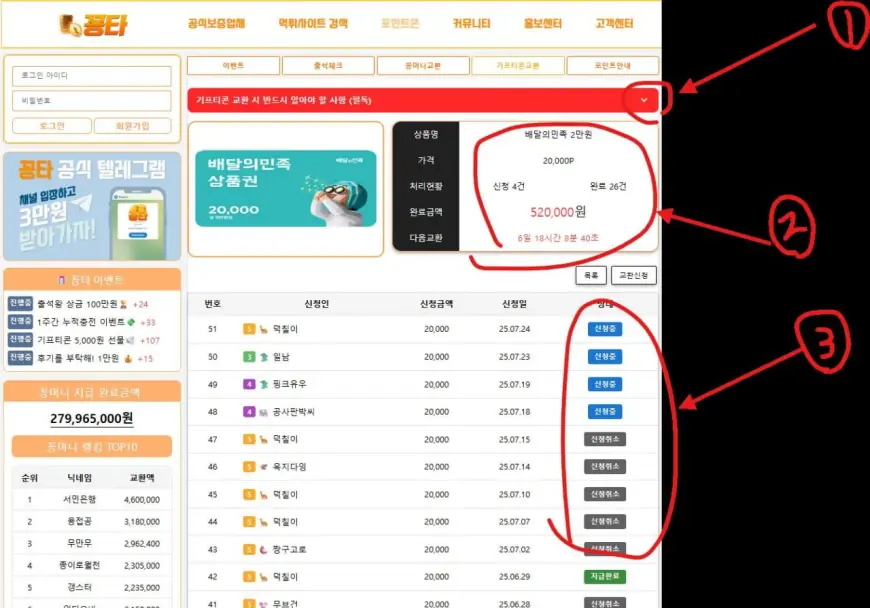Open the 커뮤니티 menu in top navigation
The width and height of the screenshot is (870, 608).
(473, 24)
